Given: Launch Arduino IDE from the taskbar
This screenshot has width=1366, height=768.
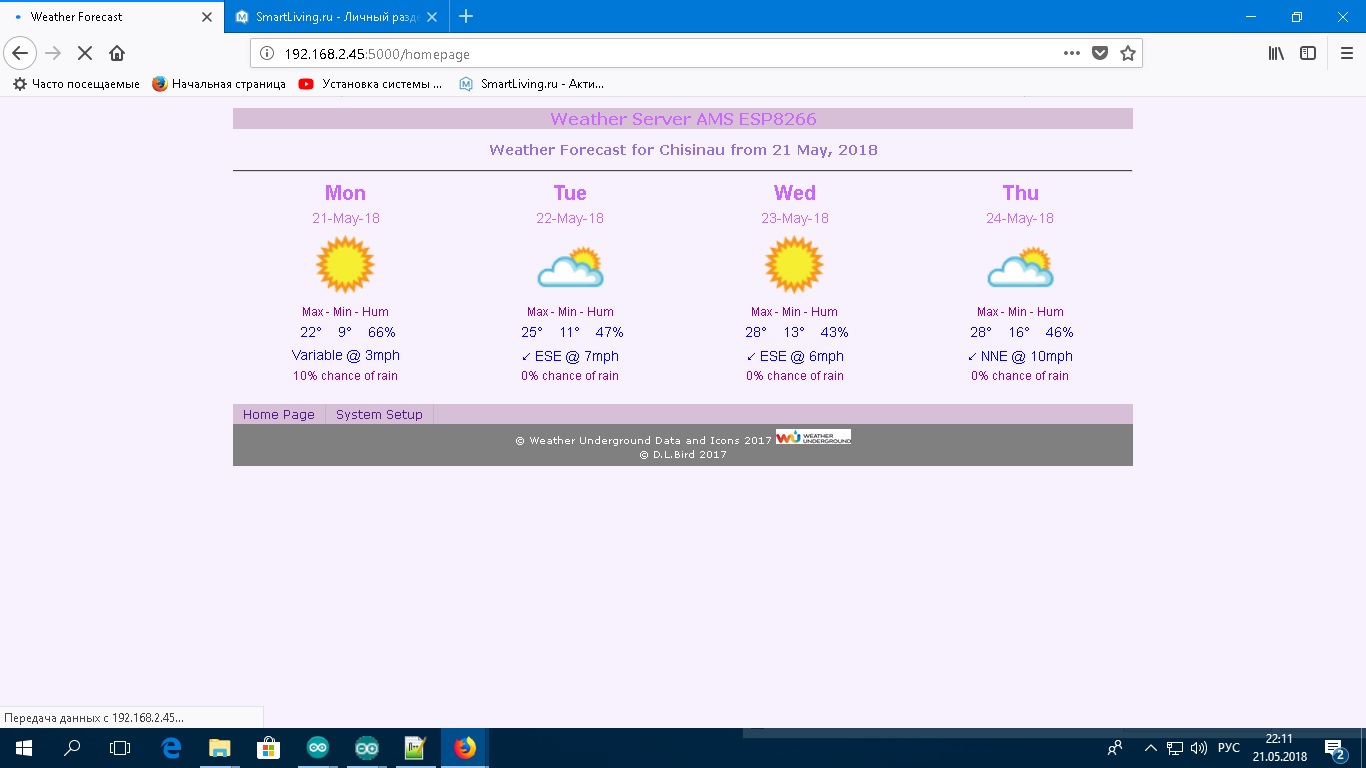Looking at the screenshot, I should tap(318, 748).
